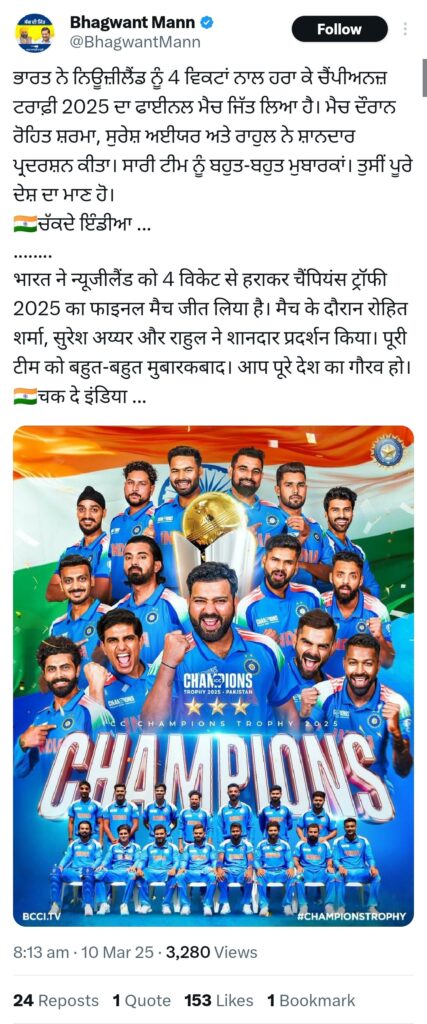View the 1 Quote list

[141, 1000]
